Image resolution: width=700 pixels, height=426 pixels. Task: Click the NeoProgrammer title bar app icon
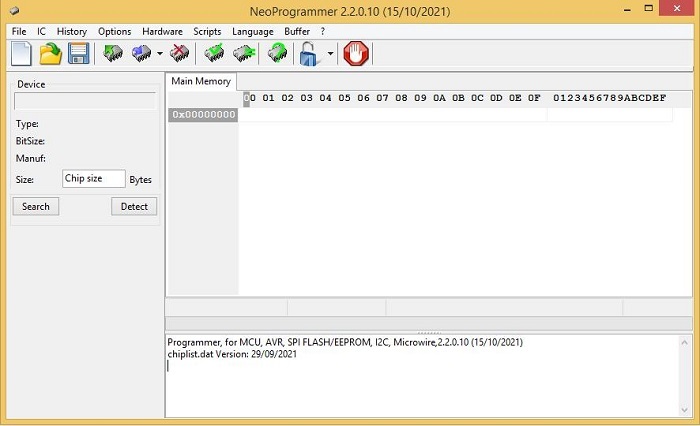pos(14,11)
